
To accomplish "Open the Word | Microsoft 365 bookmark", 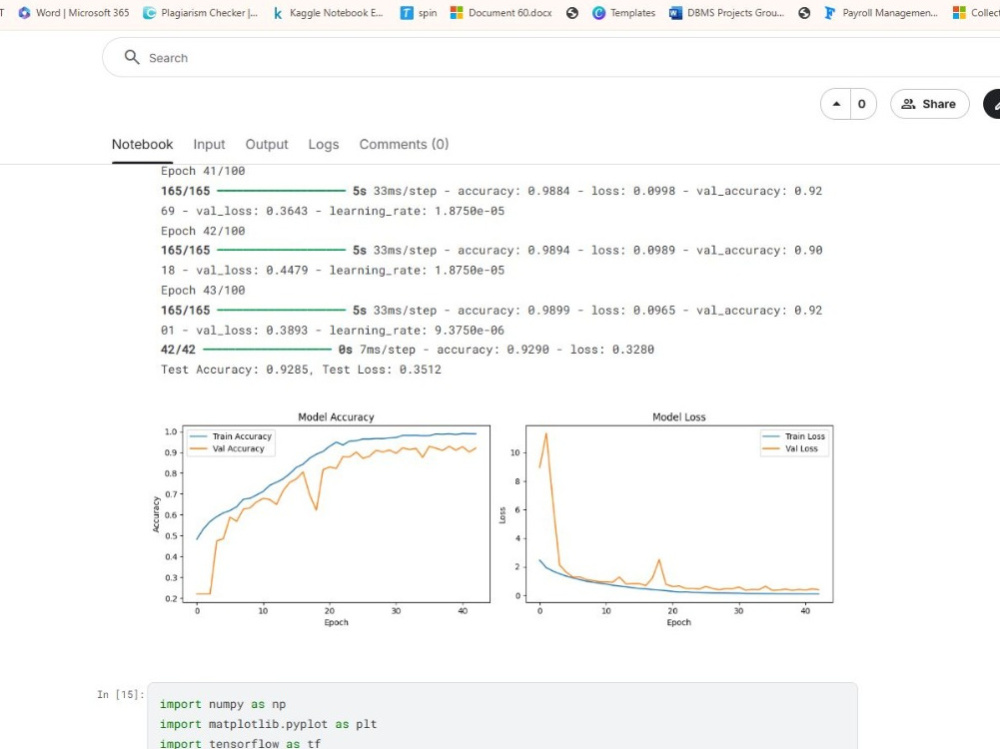I will click(x=73, y=13).
